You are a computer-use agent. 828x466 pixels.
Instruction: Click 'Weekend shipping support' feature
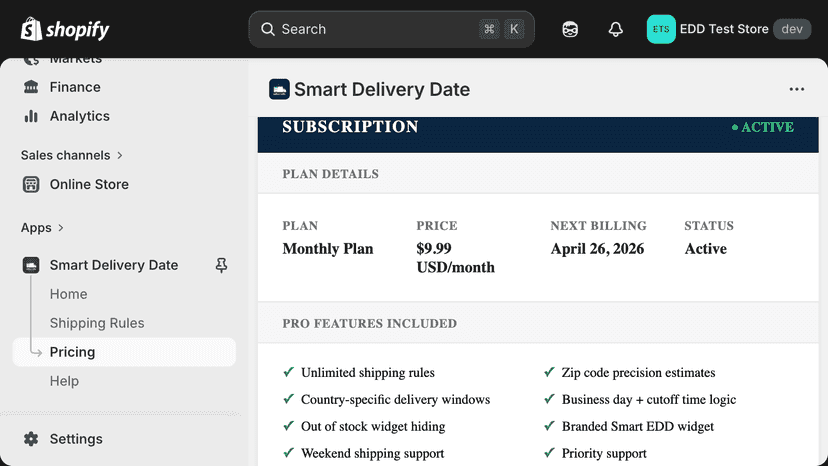(x=372, y=453)
